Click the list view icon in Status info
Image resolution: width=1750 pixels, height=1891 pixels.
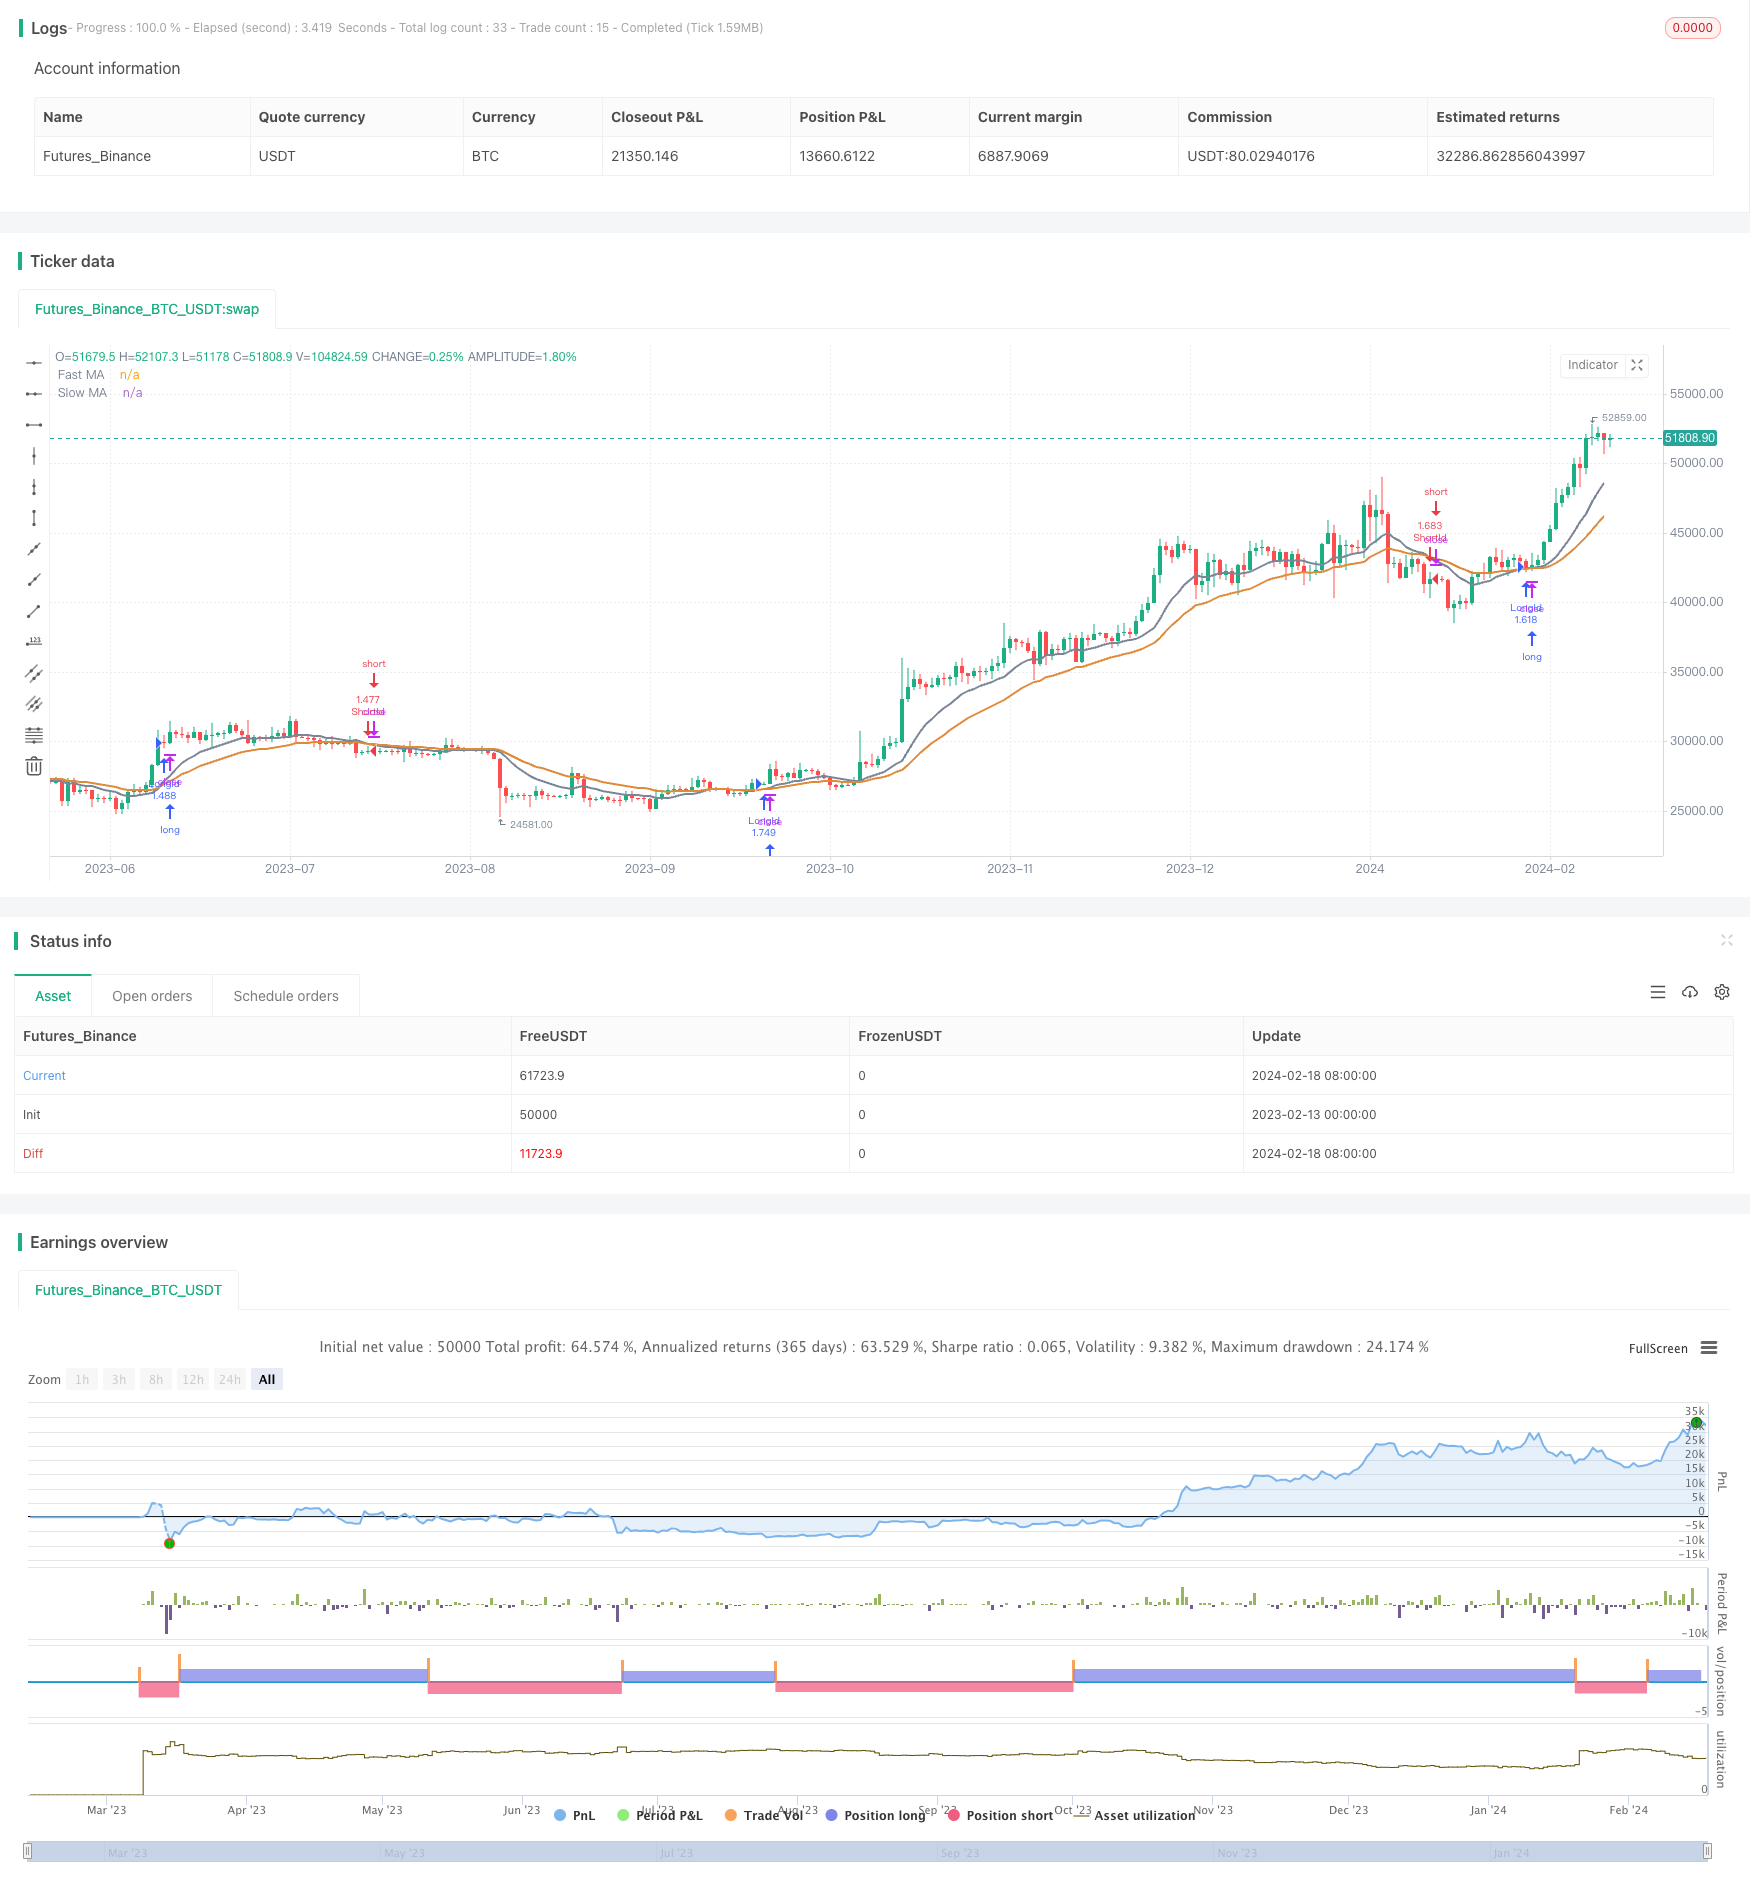pos(1658,992)
